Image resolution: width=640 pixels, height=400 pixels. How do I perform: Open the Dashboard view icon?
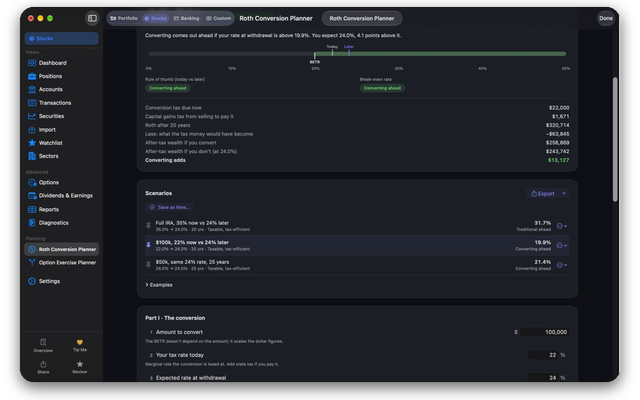(x=32, y=63)
